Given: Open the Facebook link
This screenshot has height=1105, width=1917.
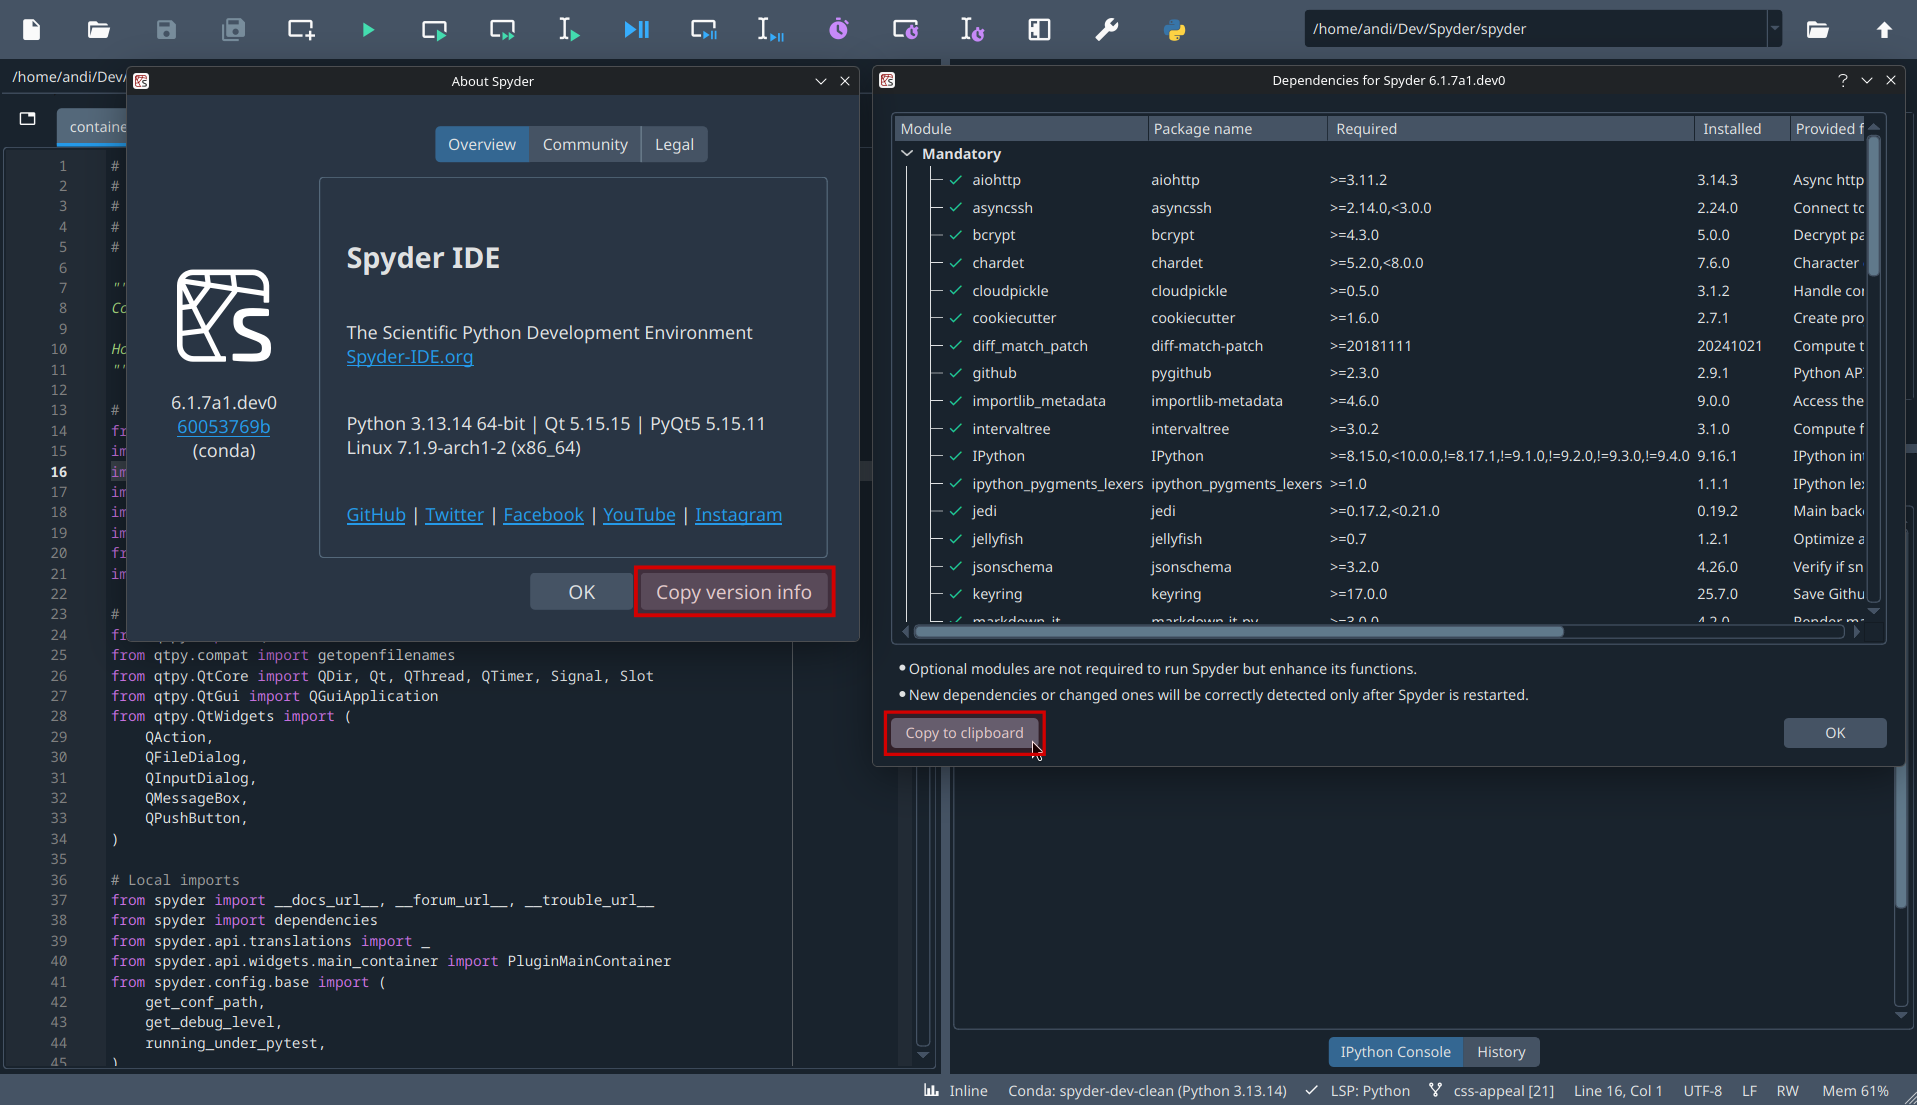Looking at the screenshot, I should tap(543, 515).
